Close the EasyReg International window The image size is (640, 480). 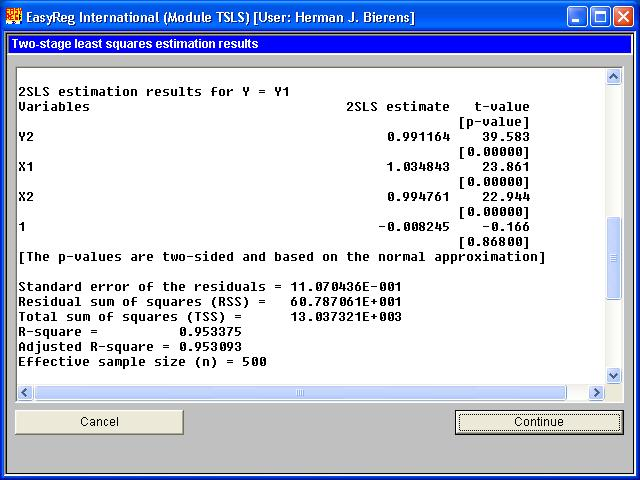pyautogui.click(x=624, y=17)
